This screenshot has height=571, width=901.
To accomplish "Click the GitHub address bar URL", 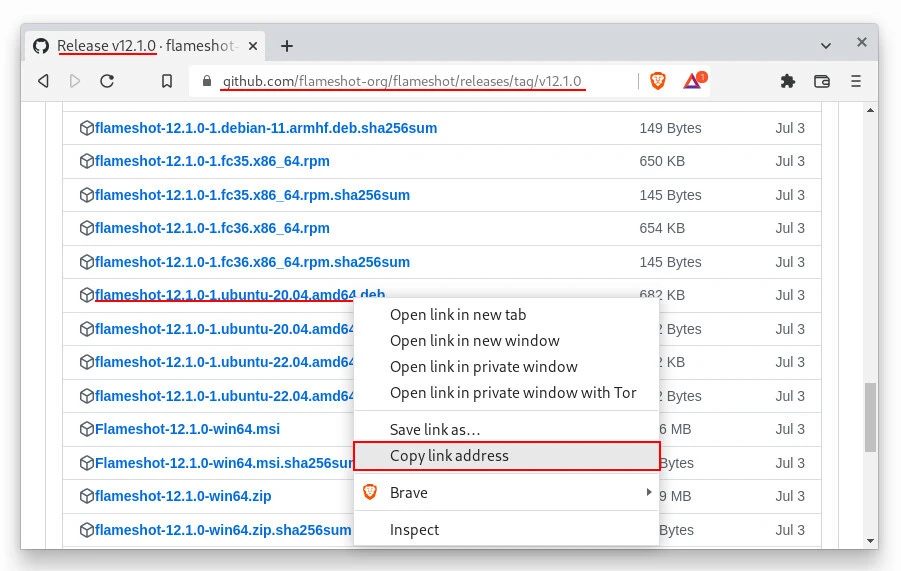I will click(400, 81).
